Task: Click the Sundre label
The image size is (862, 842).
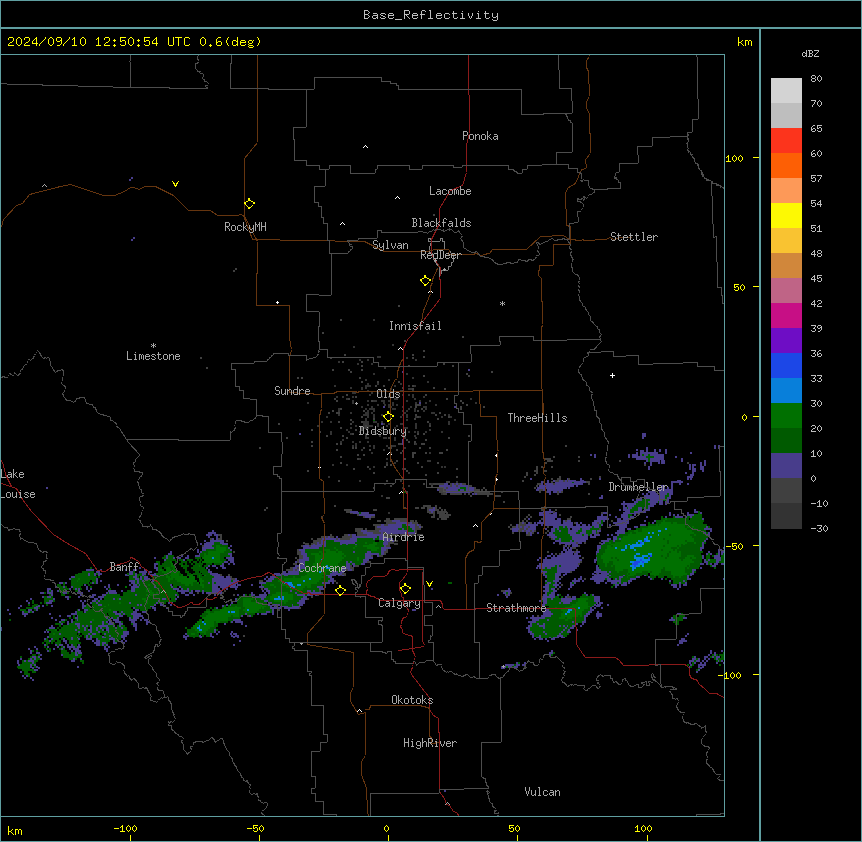Action: coord(292,391)
